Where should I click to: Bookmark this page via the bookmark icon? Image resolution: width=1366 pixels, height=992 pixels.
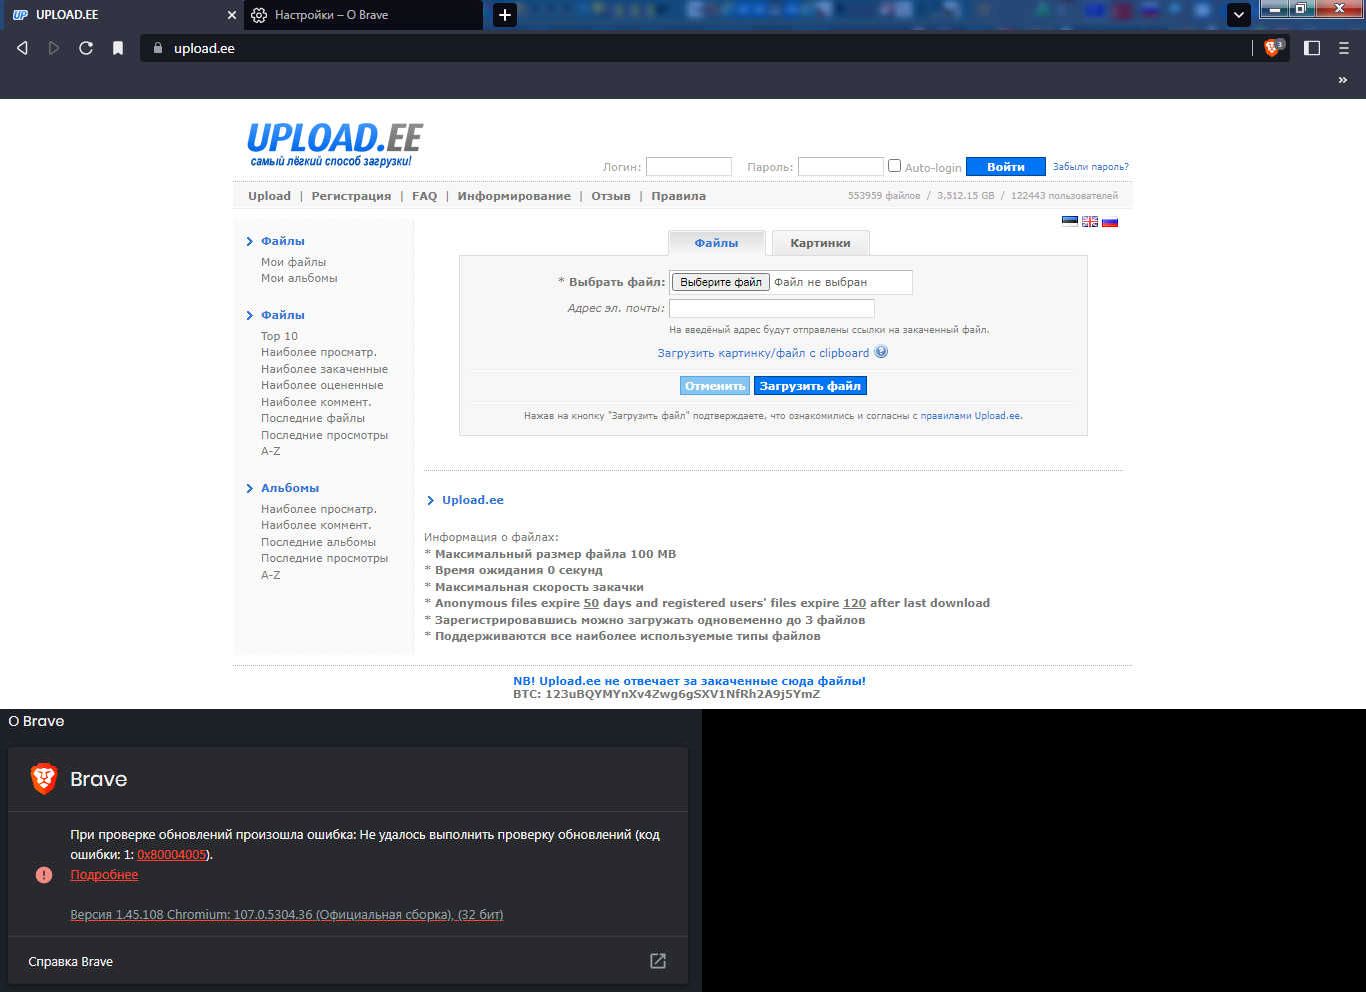118,48
